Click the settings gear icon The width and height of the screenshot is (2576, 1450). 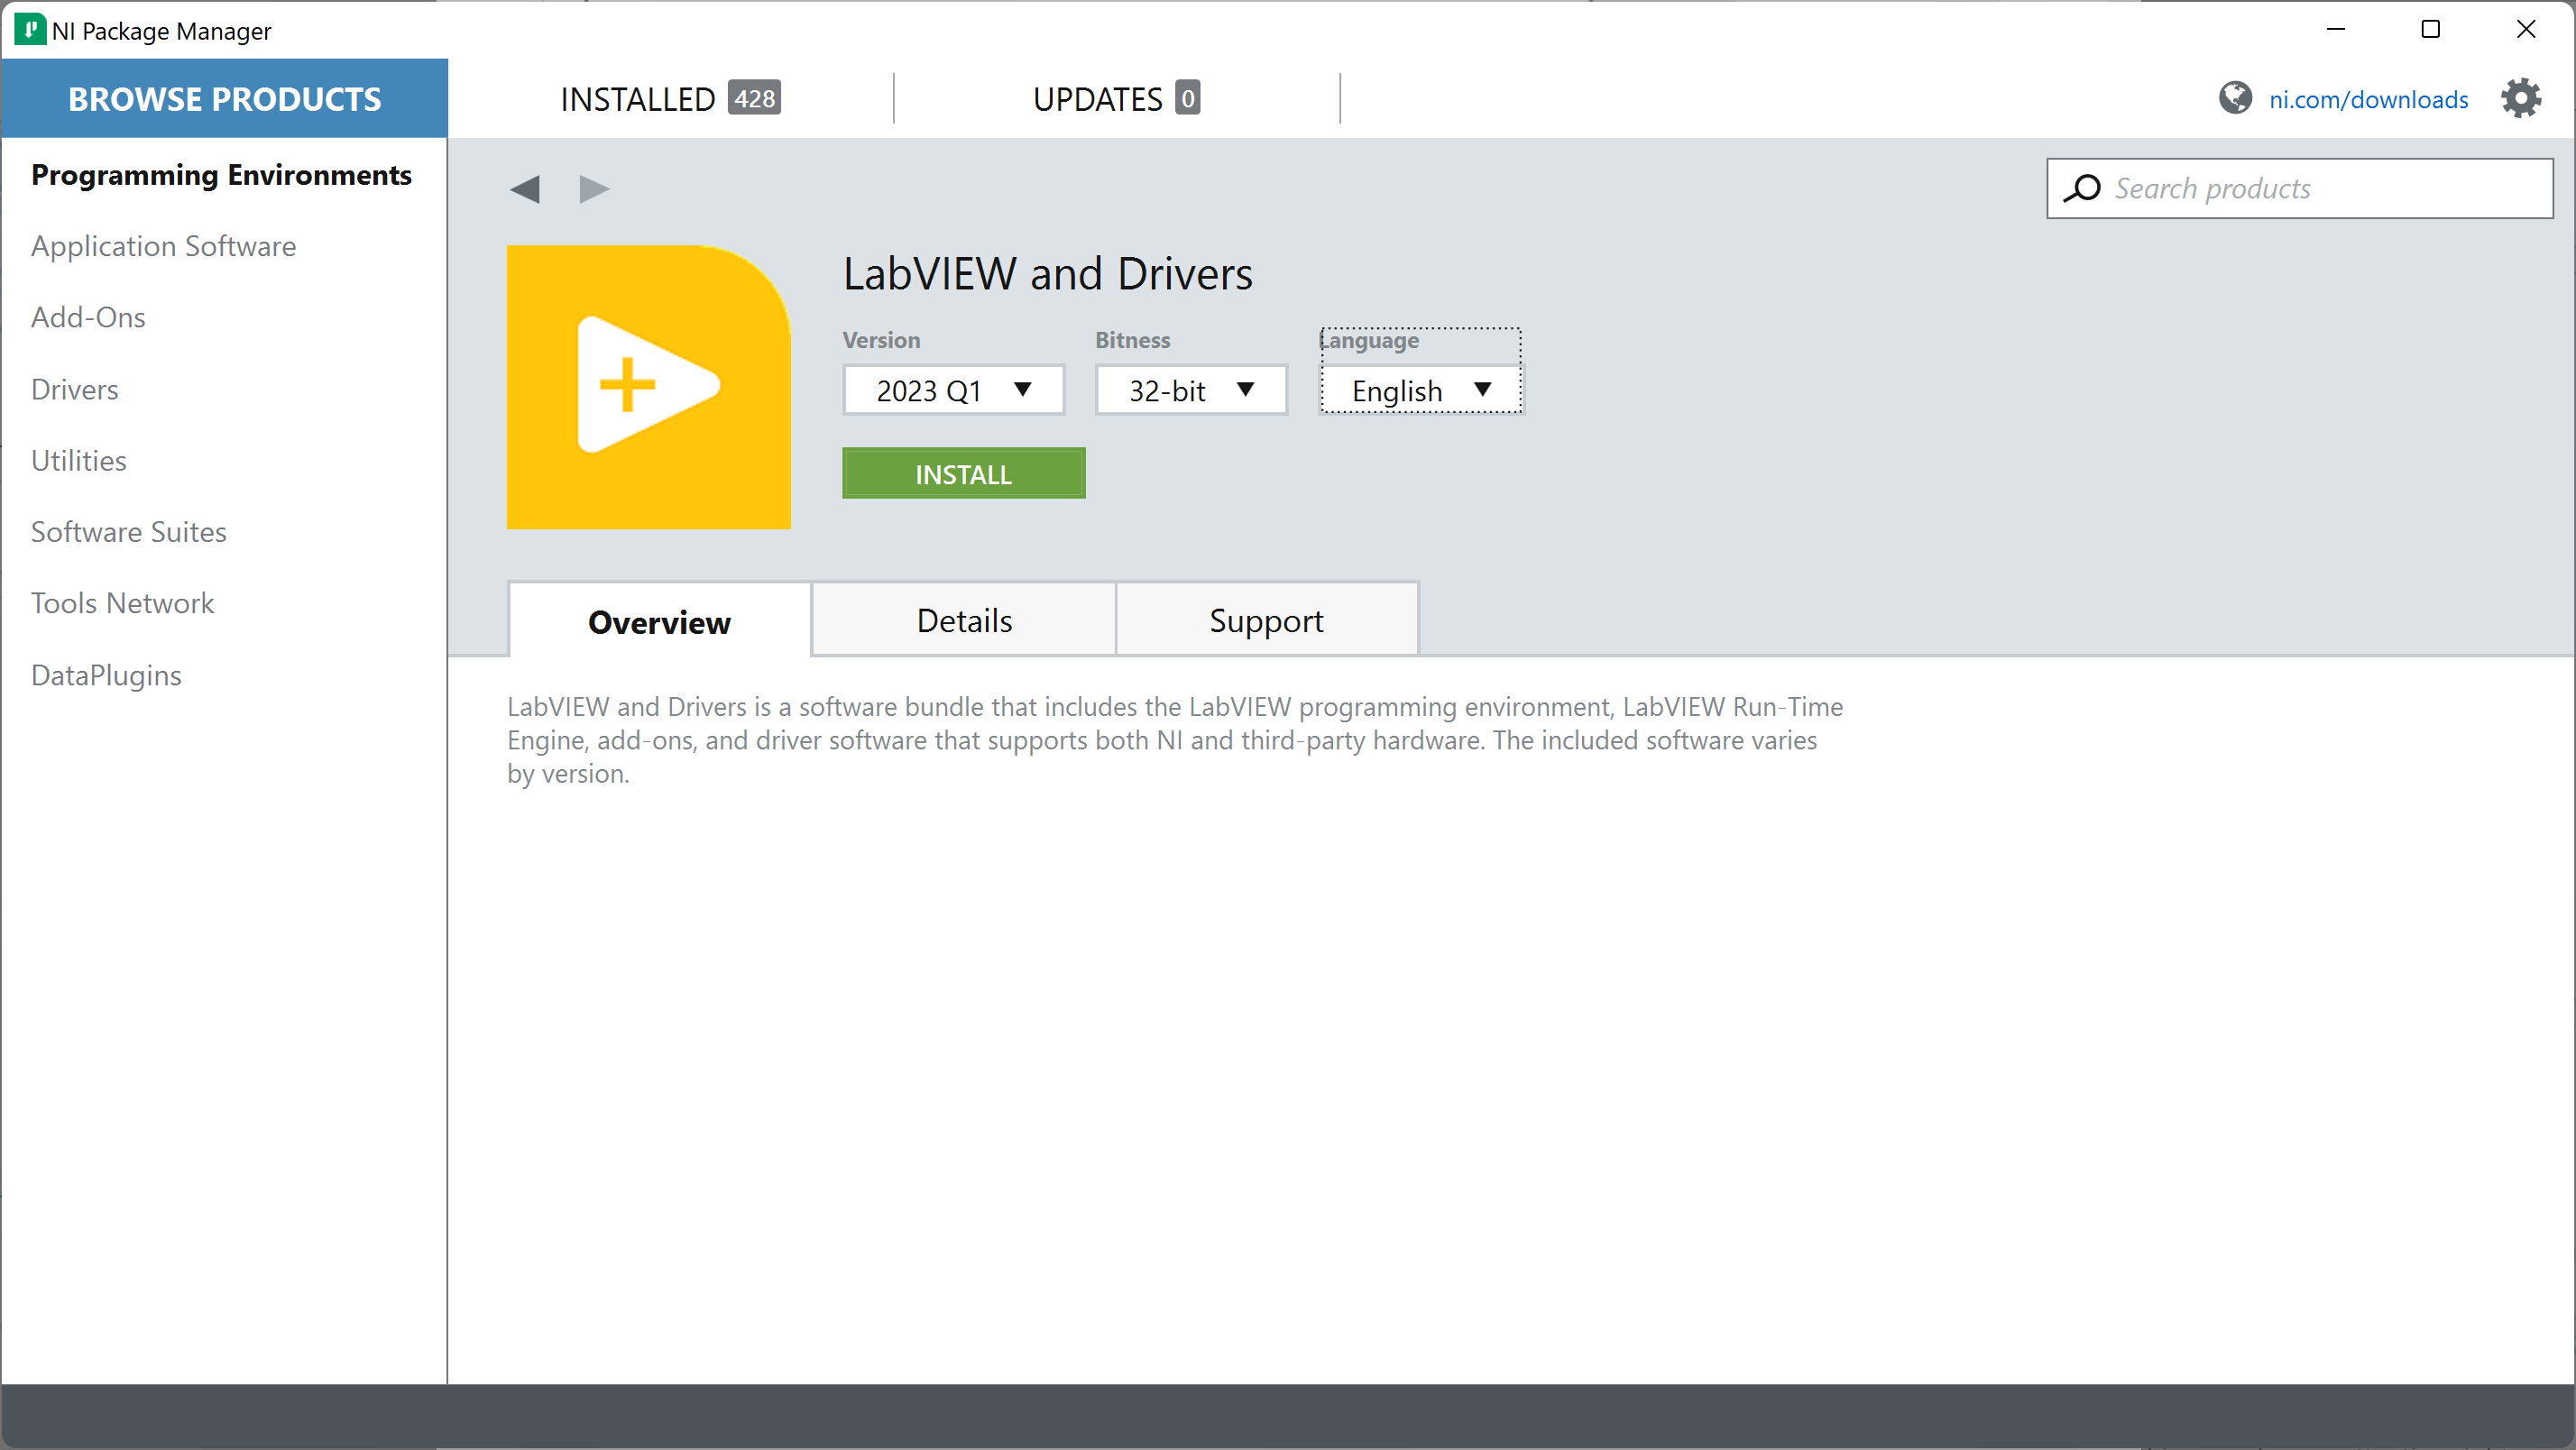(x=2520, y=98)
